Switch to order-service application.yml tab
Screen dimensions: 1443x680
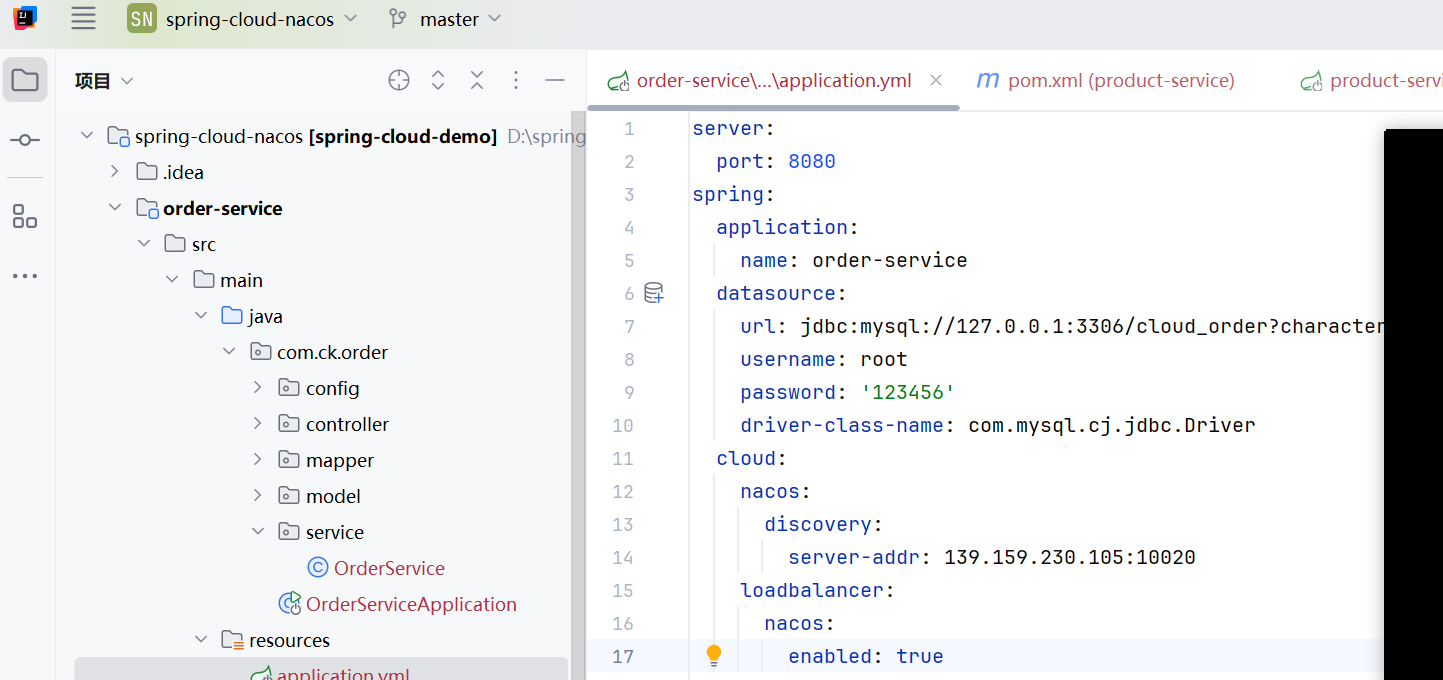[x=774, y=81]
